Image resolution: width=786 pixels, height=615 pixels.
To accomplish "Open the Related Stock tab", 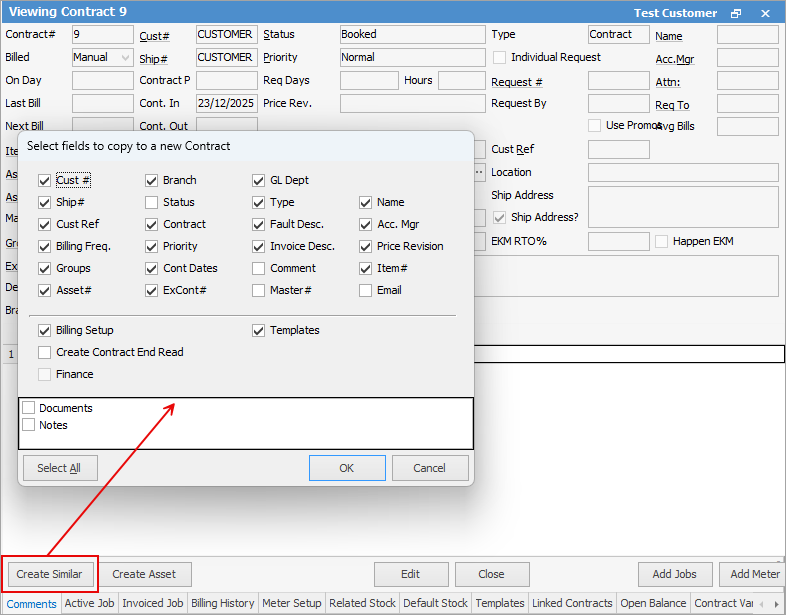I will click(362, 603).
